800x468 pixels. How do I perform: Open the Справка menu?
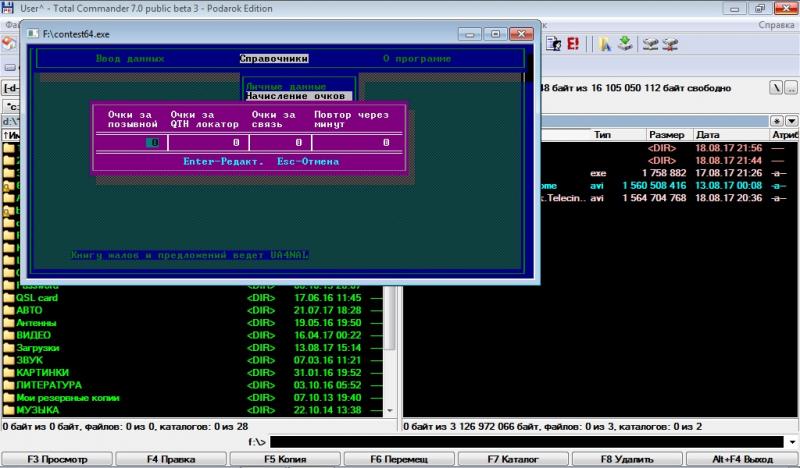[776, 24]
